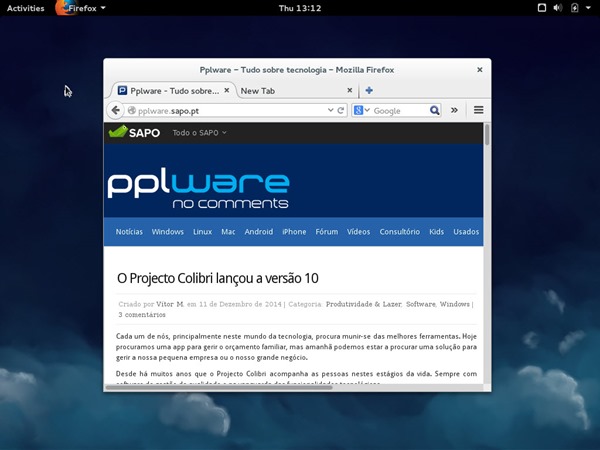The height and width of the screenshot is (450, 600).
Task: Switch to the Pplware tab
Action: point(173,91)
